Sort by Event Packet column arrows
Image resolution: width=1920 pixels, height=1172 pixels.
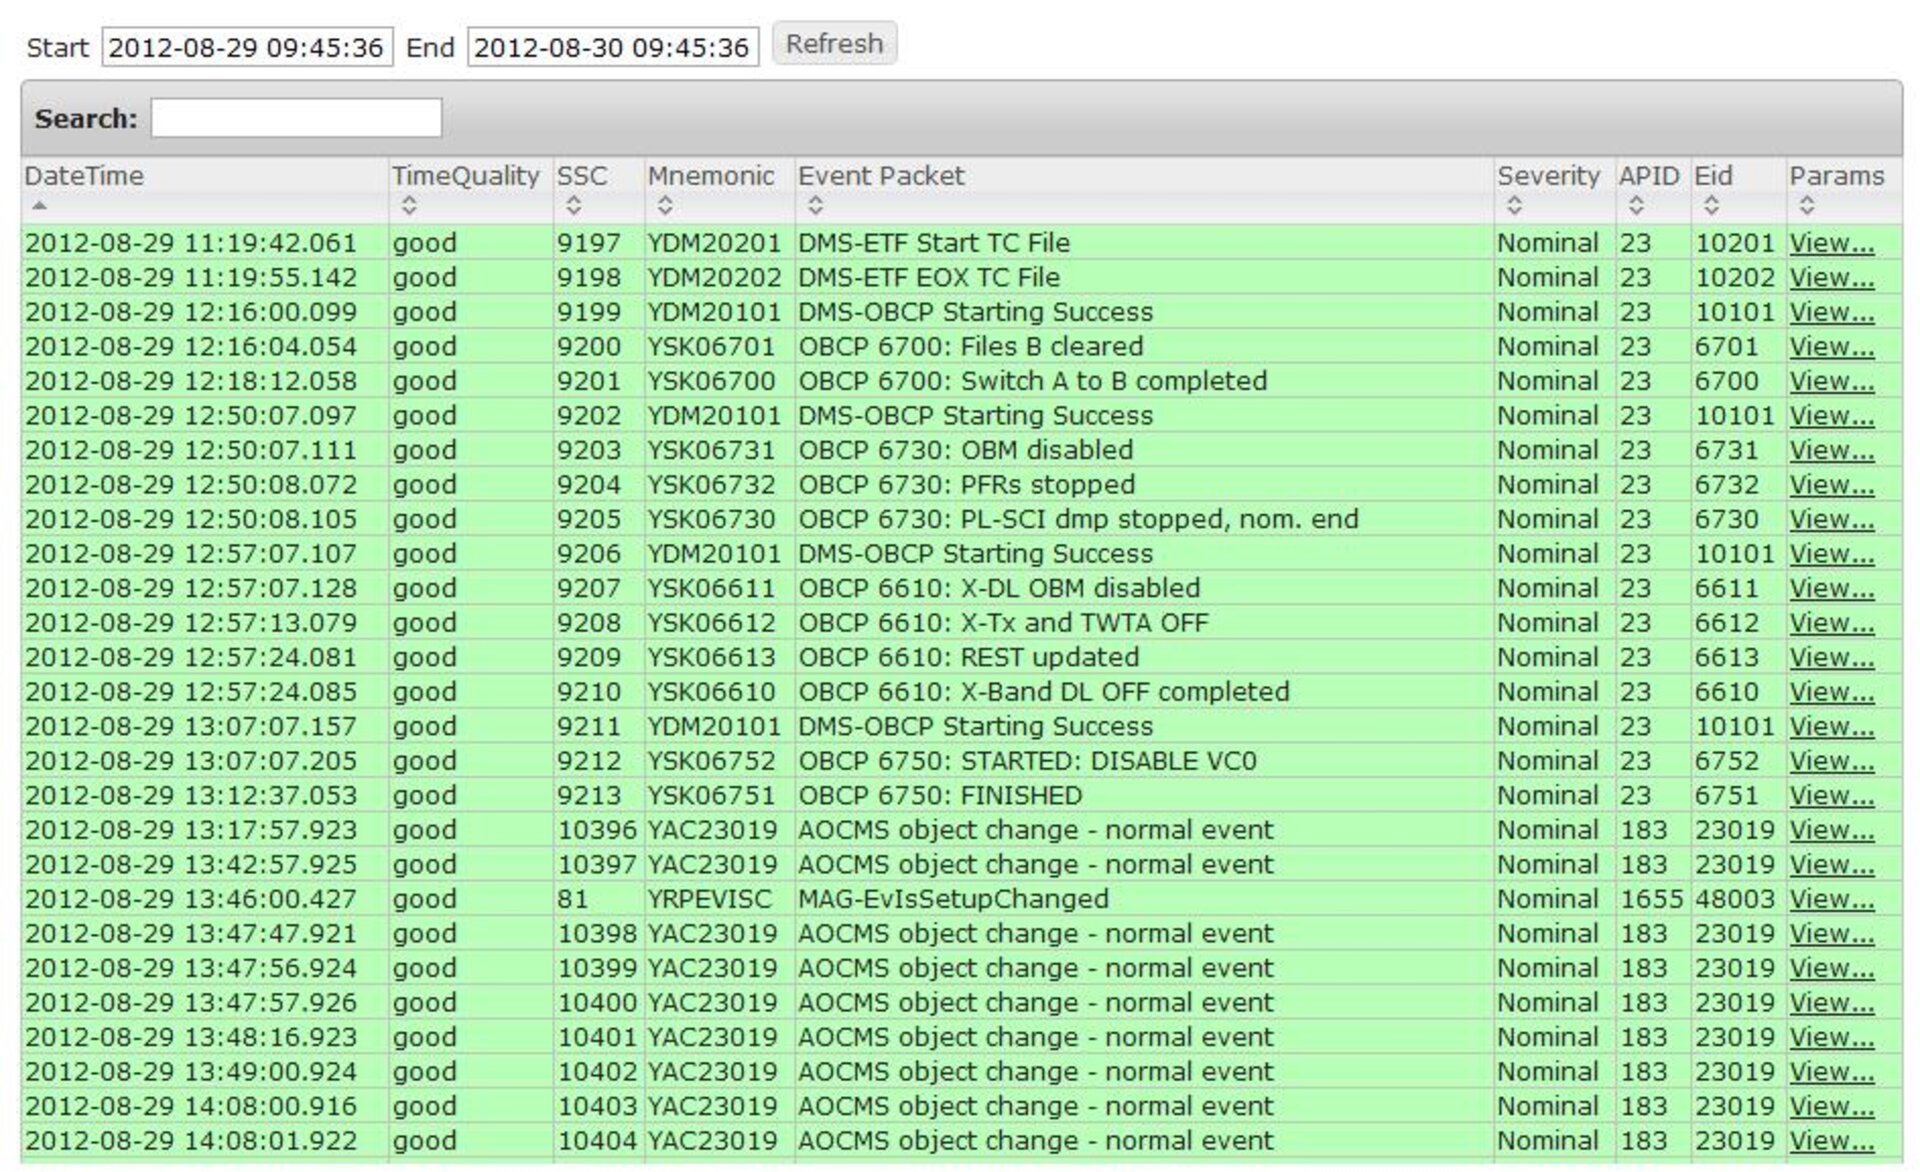point(815,206)
